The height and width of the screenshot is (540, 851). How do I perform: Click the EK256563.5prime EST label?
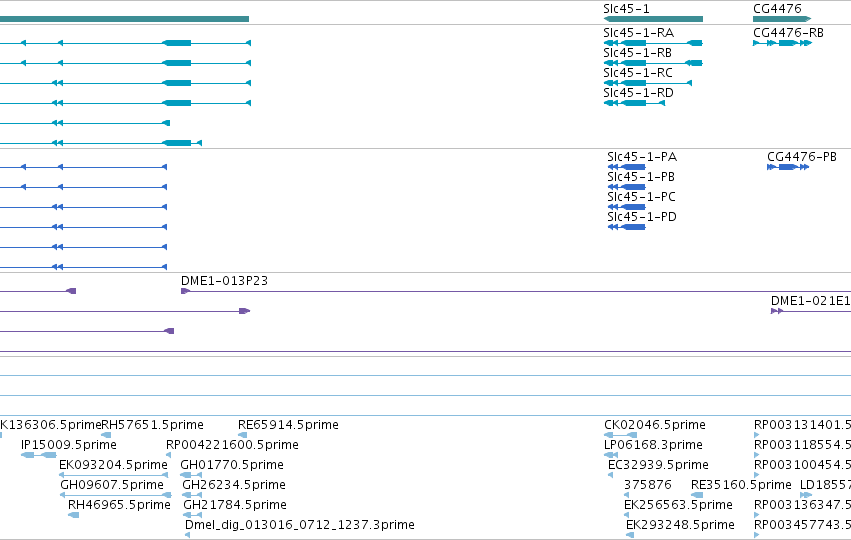(x=678, y=505)
